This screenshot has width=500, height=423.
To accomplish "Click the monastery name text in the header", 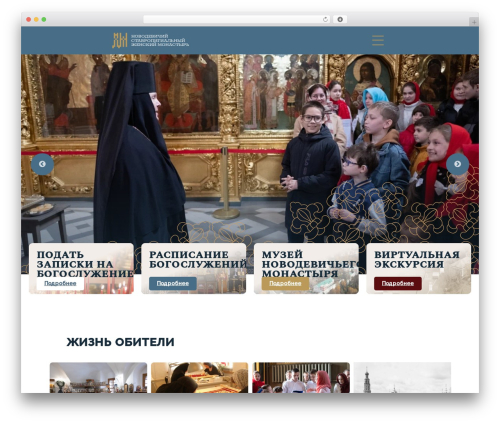I will tap(160, 40).
